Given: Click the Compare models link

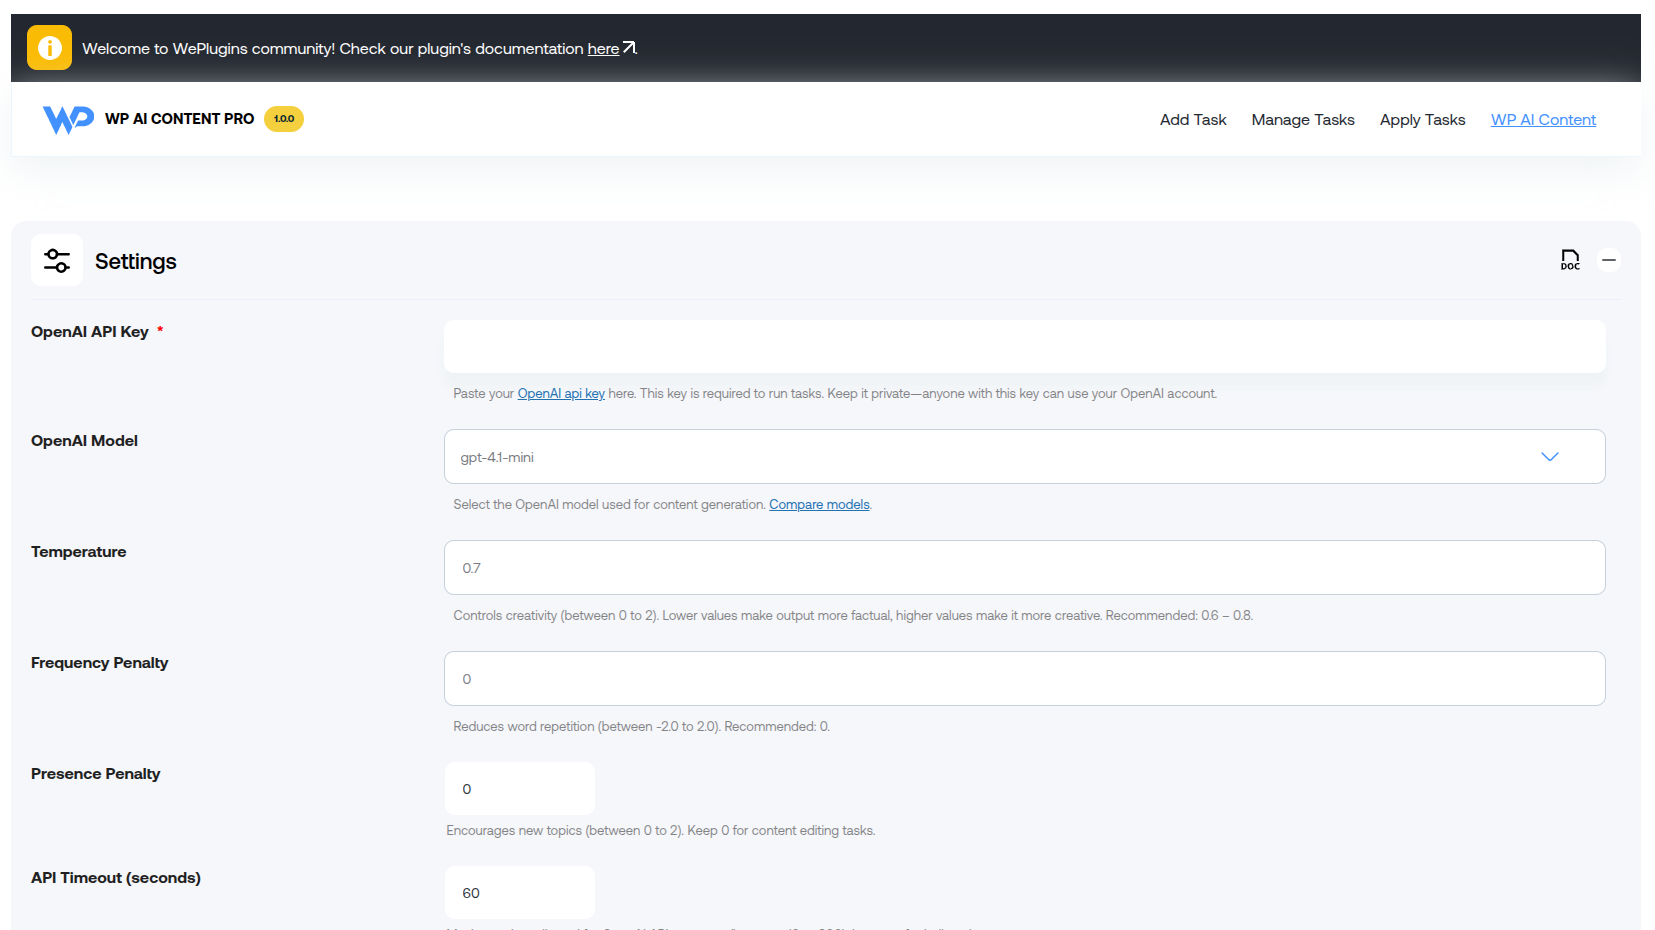Looking at the screenshot, I should (x=819, y=505).
